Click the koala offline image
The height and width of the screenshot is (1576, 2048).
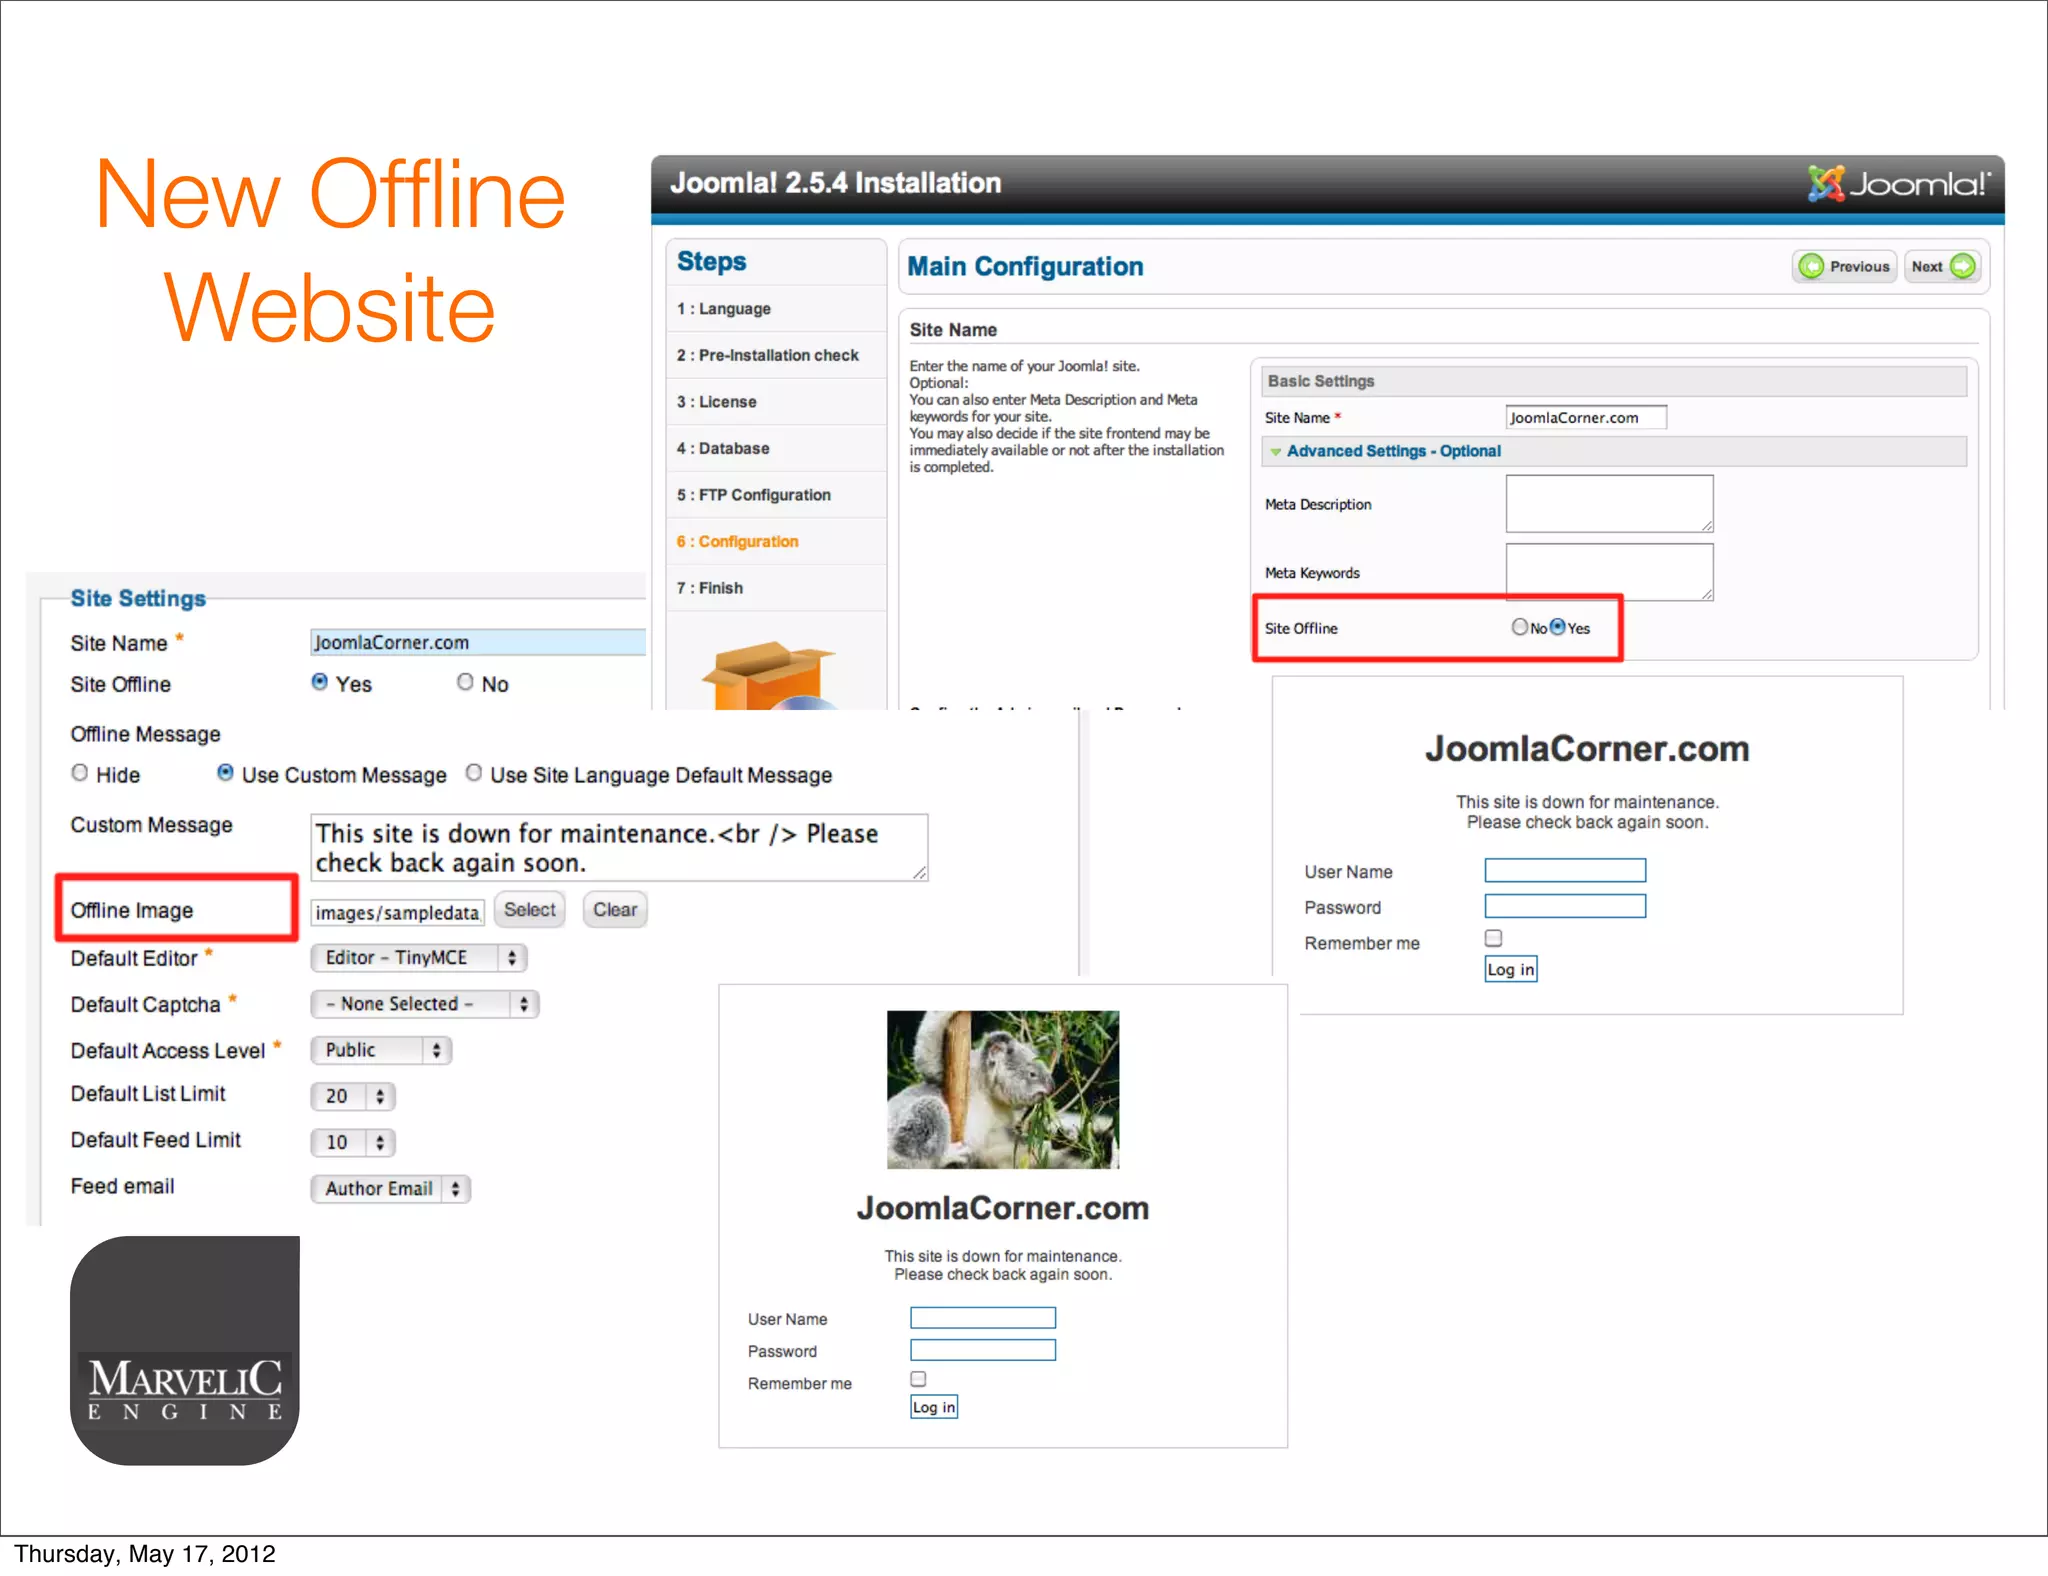(x=1003, y=1089)
